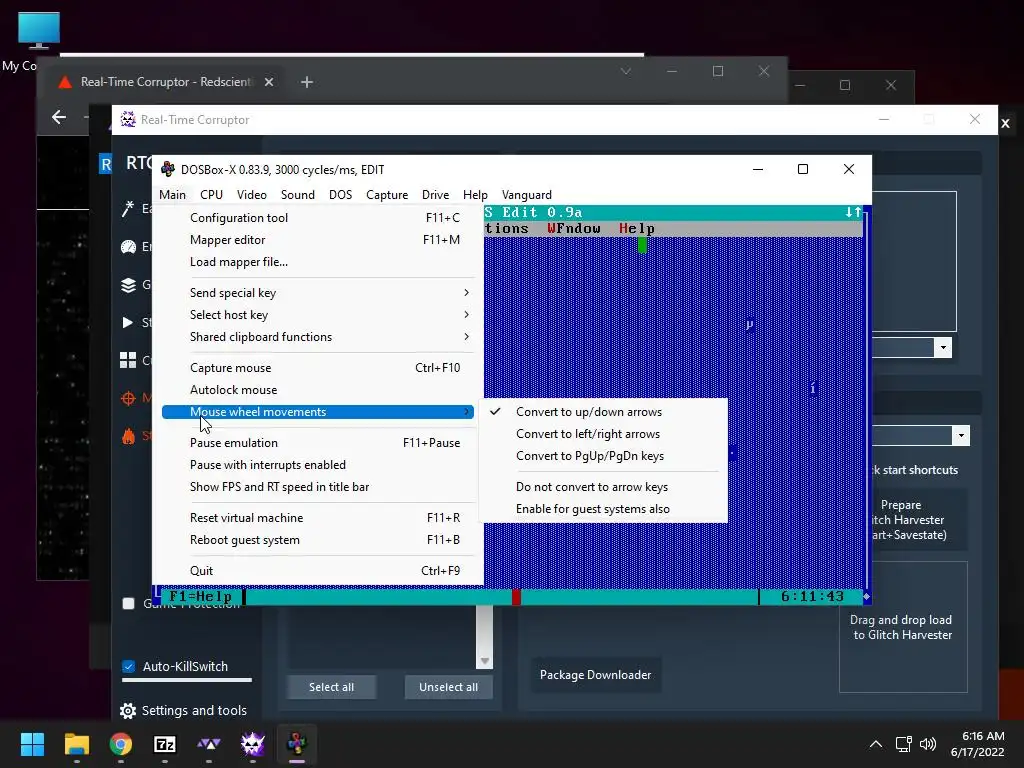Expand Send special key submenu
Viewport: 1024px width, 768px height.
coord(318,293)
